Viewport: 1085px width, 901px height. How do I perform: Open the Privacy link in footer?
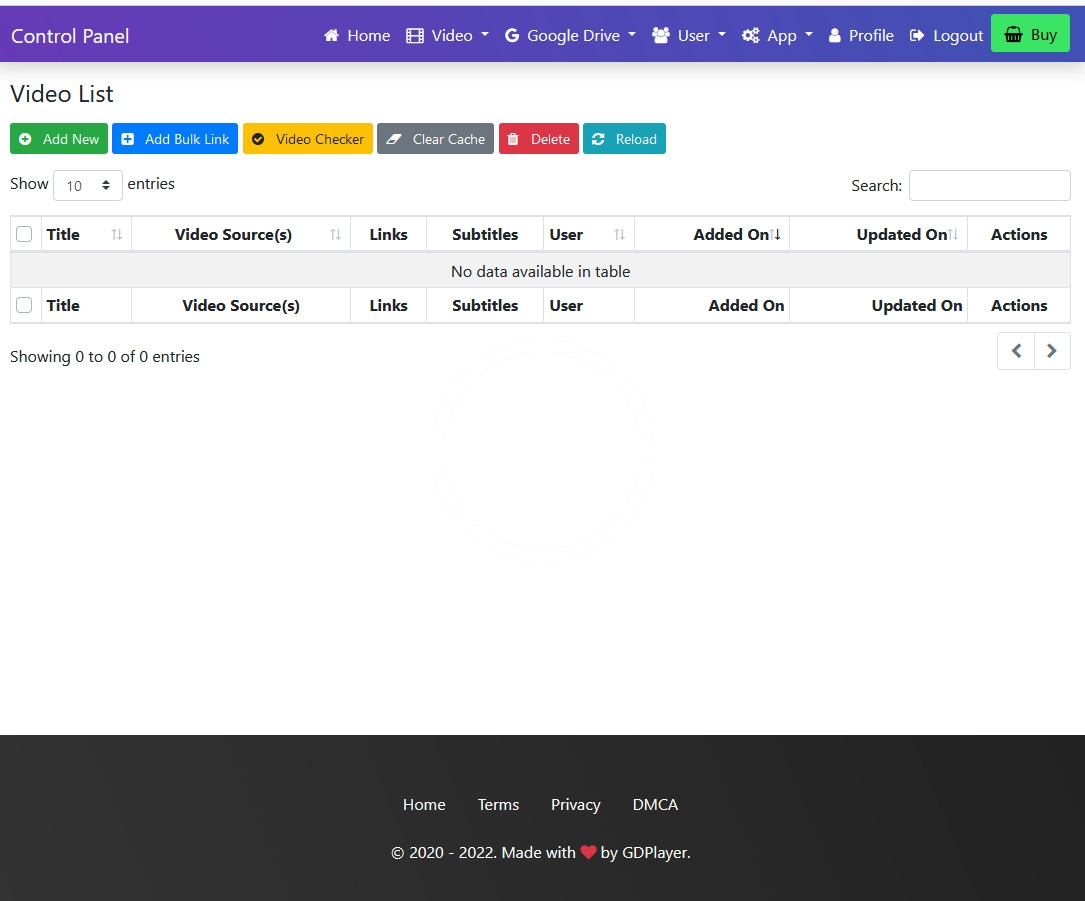(575, 804)
